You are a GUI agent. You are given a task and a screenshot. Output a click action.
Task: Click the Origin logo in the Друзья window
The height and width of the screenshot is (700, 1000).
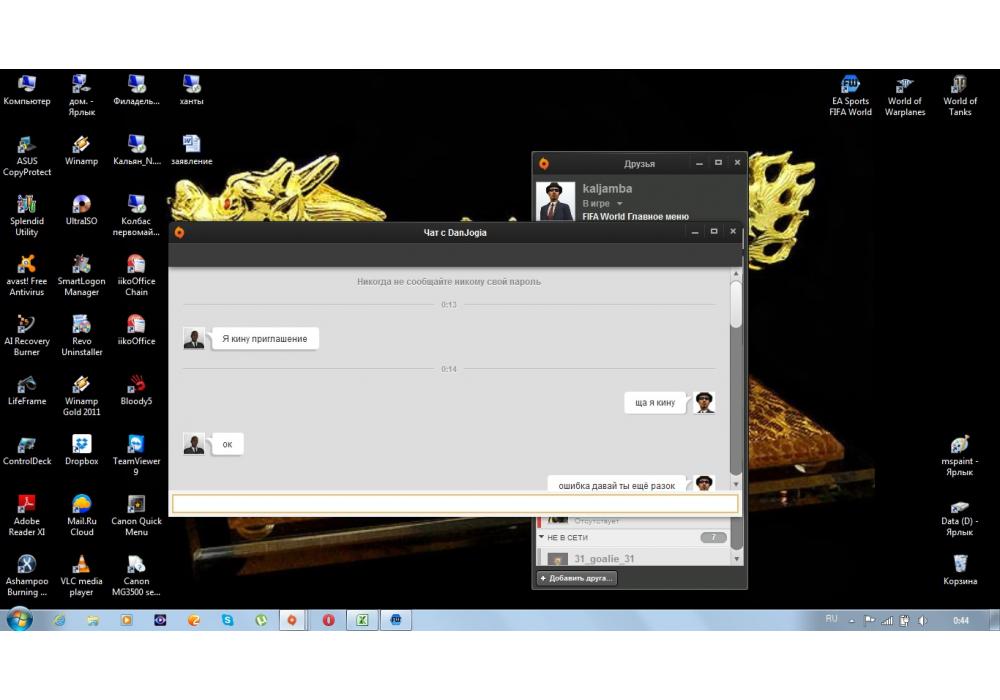(544, 163)
